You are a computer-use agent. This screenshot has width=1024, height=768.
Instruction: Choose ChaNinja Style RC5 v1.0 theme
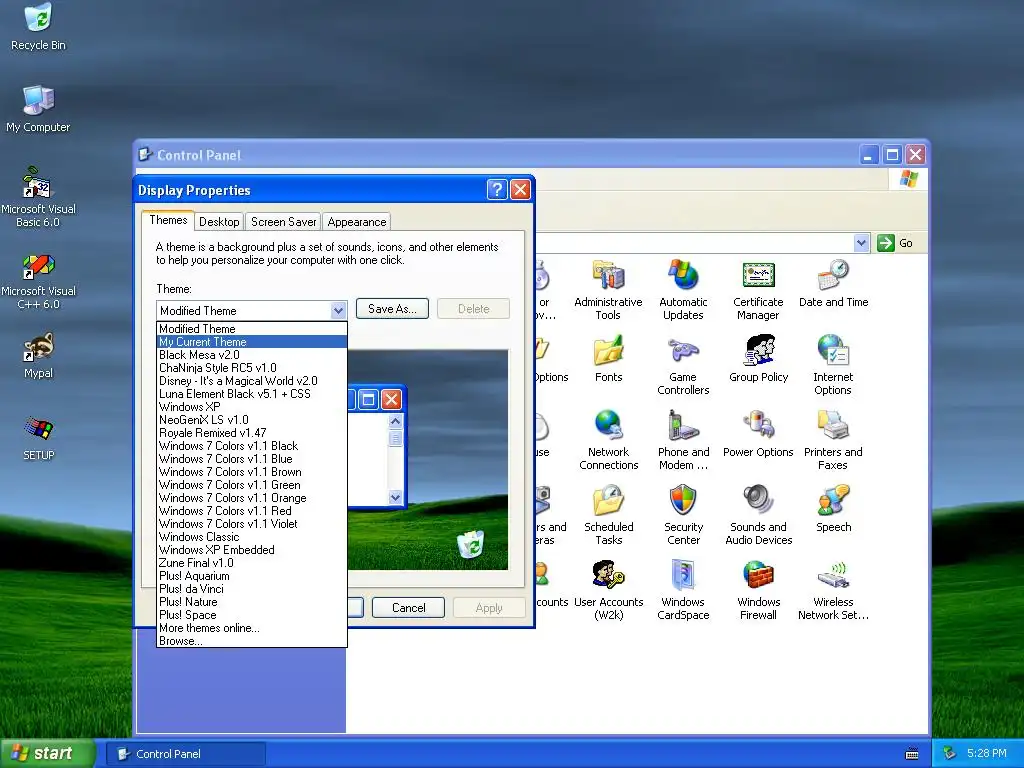[251, 368]
